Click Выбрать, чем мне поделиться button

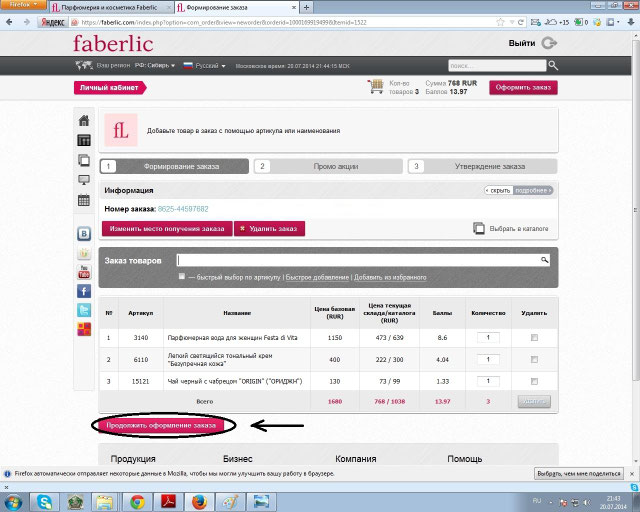[579, 474]
